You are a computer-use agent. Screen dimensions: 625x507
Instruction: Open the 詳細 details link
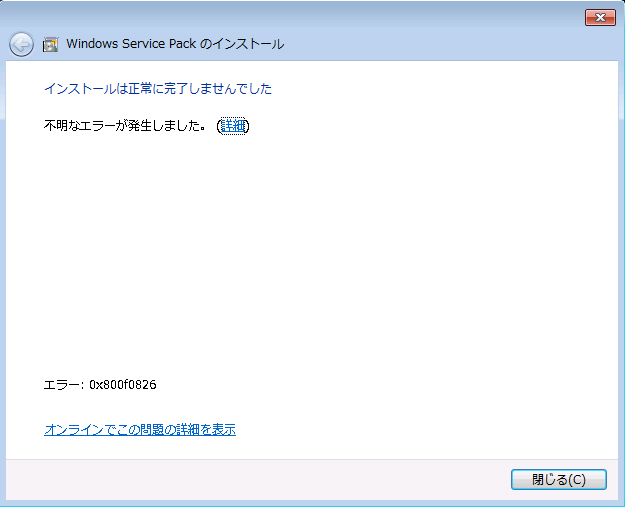[x=233, y=126]
